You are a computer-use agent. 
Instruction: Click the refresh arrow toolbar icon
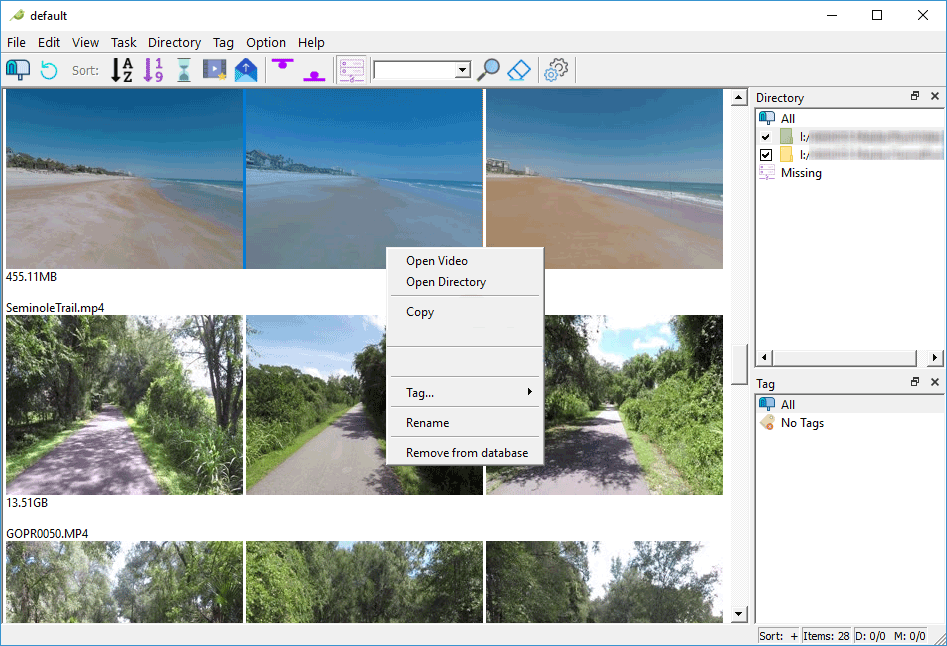(49, 70)
